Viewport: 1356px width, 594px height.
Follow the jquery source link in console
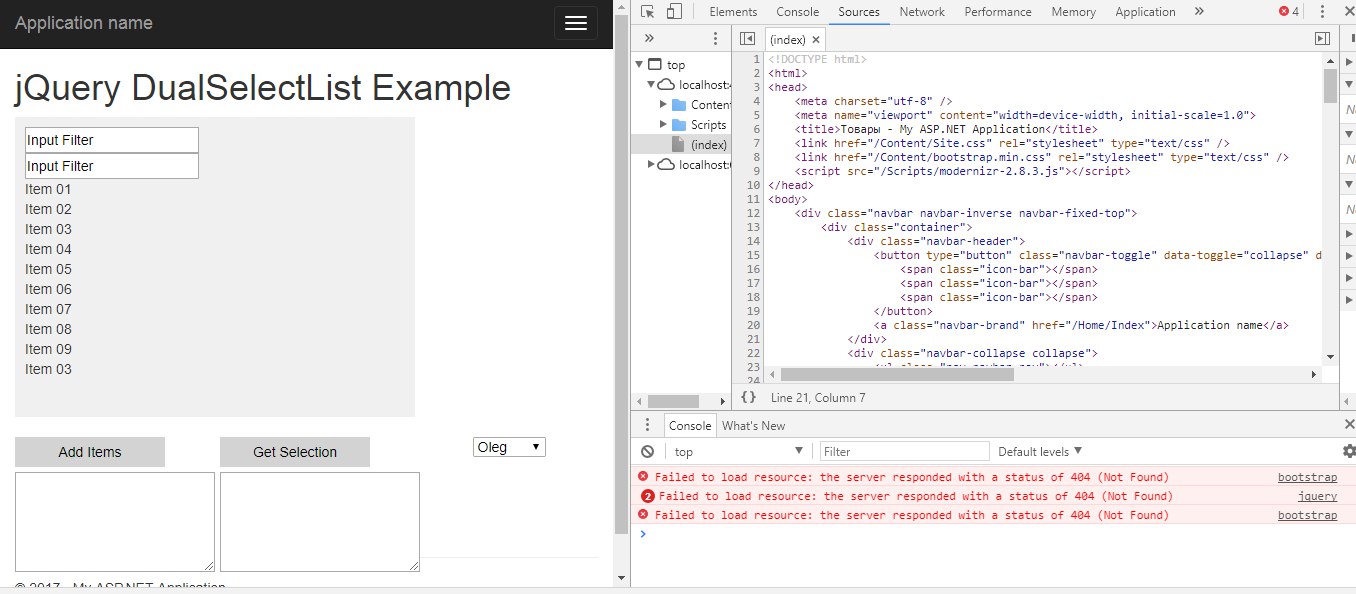pos(1317,496)
